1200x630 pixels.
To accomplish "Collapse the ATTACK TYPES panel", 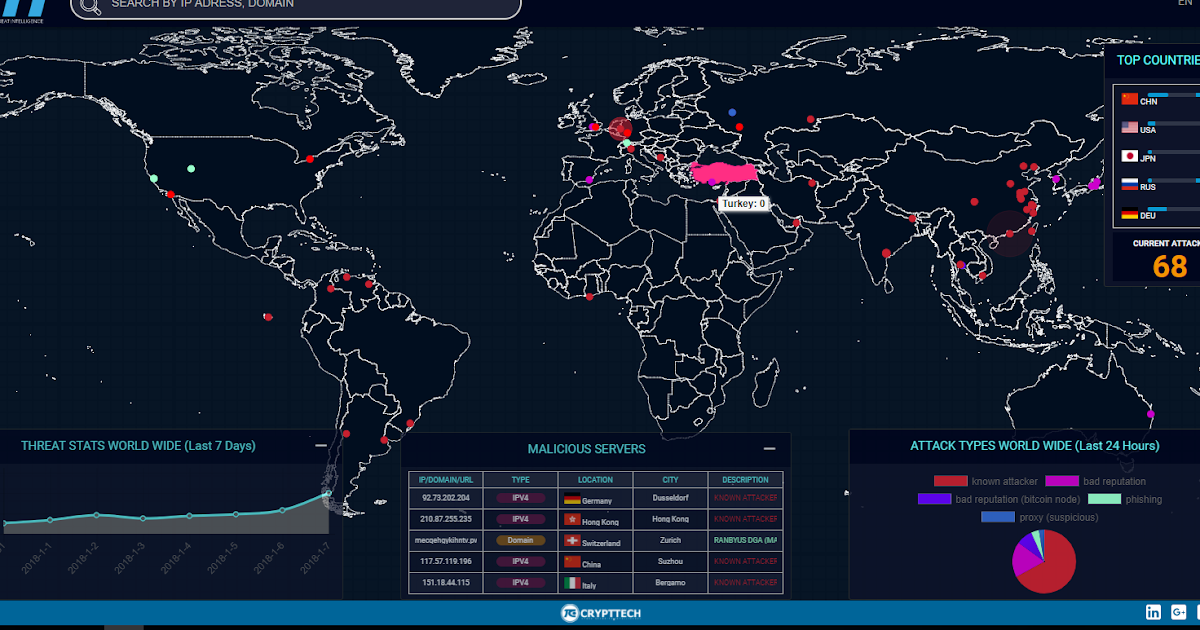I will pyautogui.click(x=1195, y=445).
